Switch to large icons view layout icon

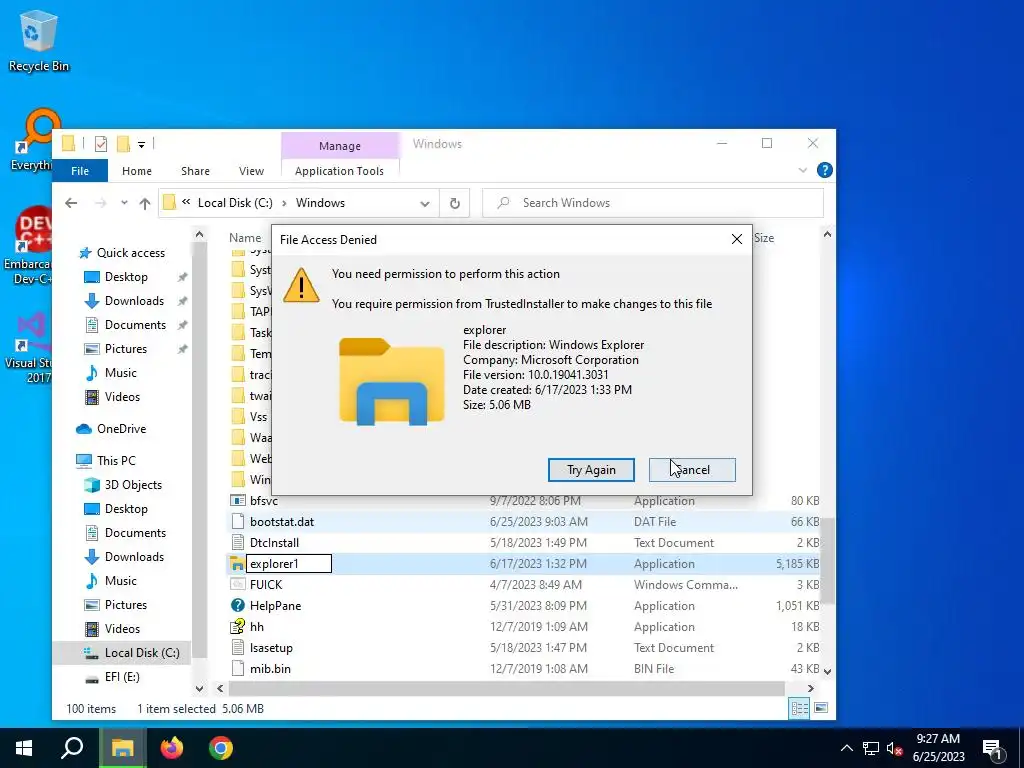[x=821, y=708]
